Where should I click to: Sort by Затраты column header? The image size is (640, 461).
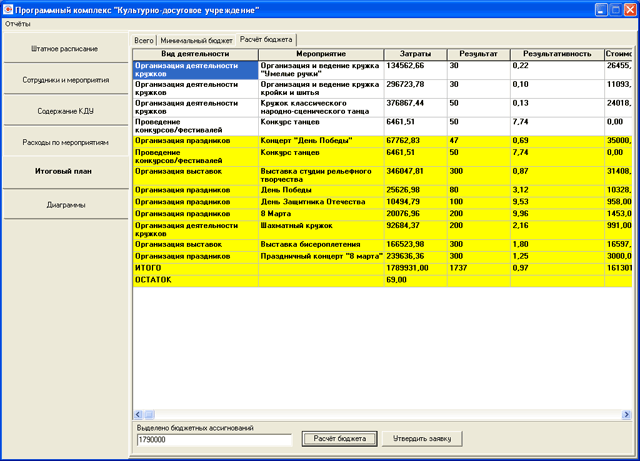415,54
